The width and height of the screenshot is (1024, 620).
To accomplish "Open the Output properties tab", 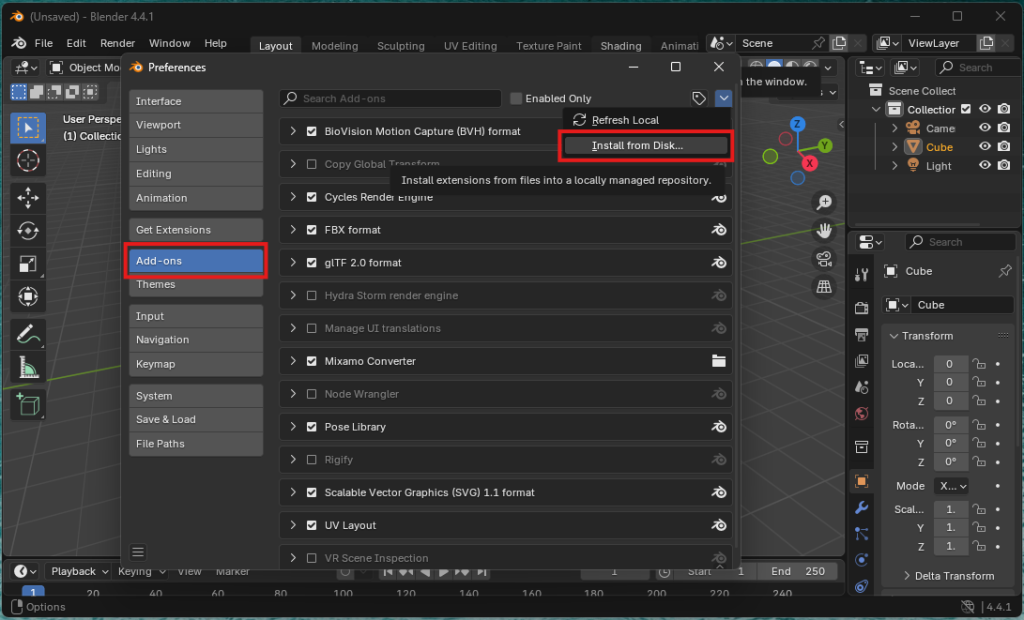I will 861,334.
